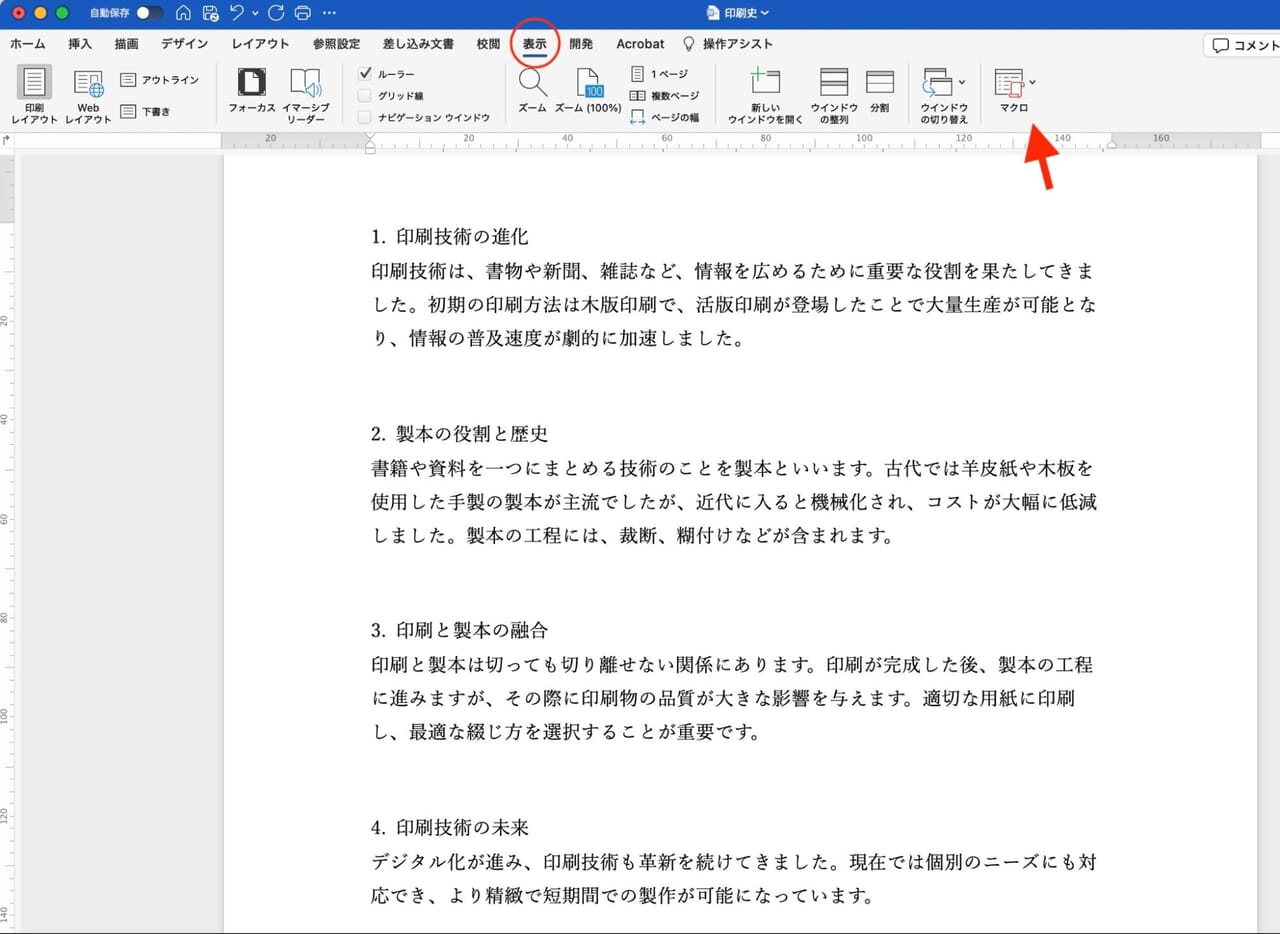This screenshot has width=1280, height=934.
Task: Open the 開発 tab
Action: (x=581, y=44)
